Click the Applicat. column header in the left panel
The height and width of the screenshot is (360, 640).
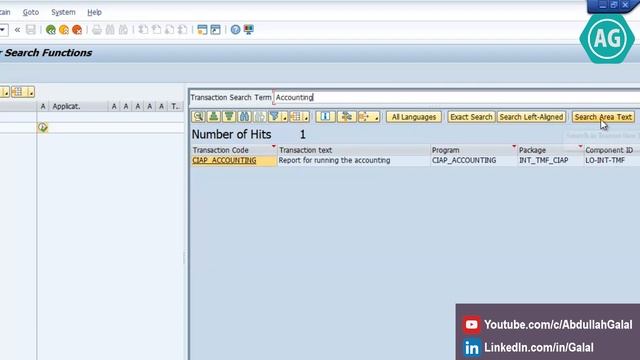point(78,106)
